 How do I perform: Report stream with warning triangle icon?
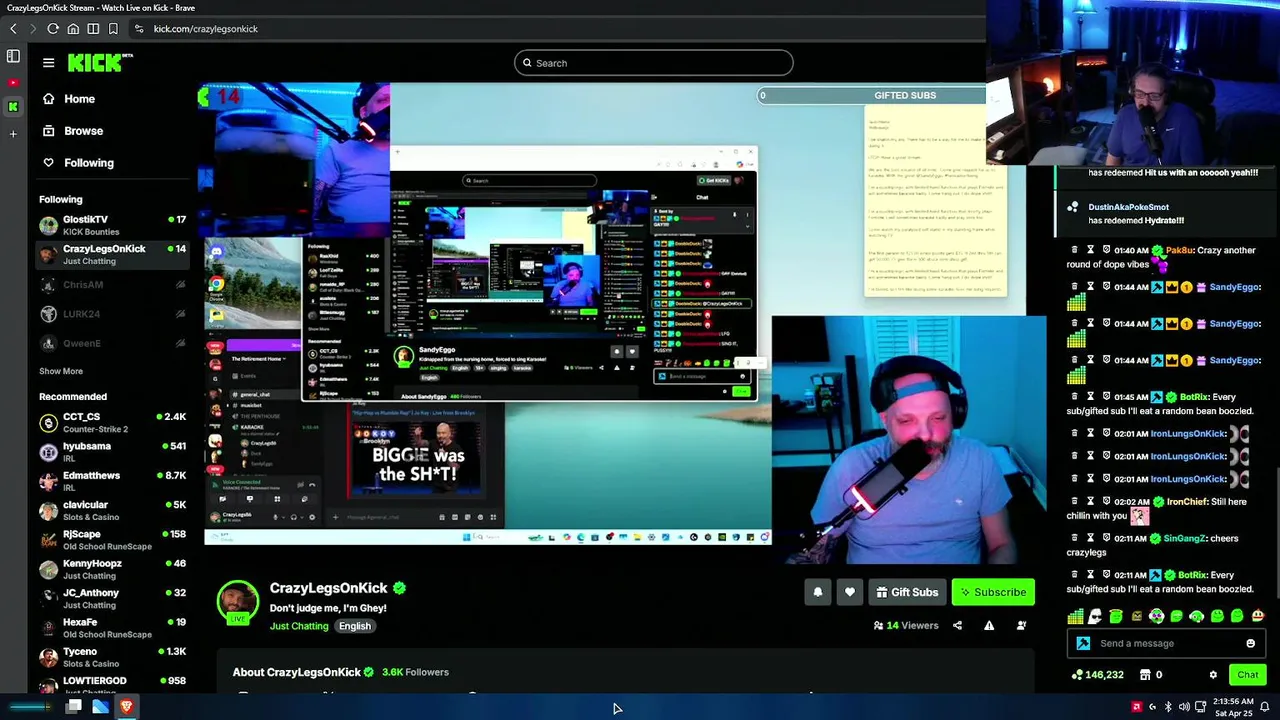(989, 625)
